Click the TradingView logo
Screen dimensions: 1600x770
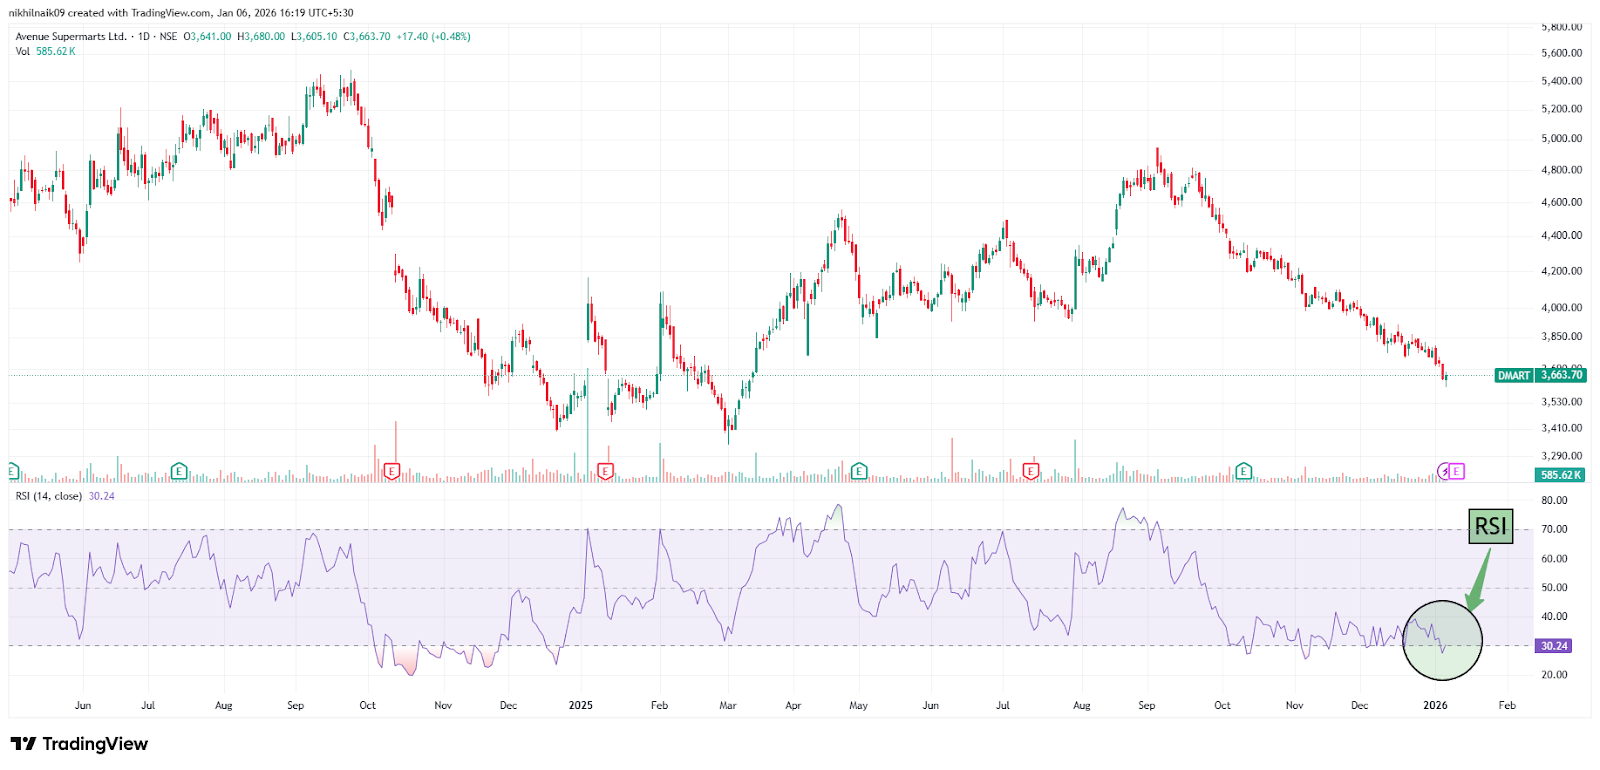click(x=79, y=744)
